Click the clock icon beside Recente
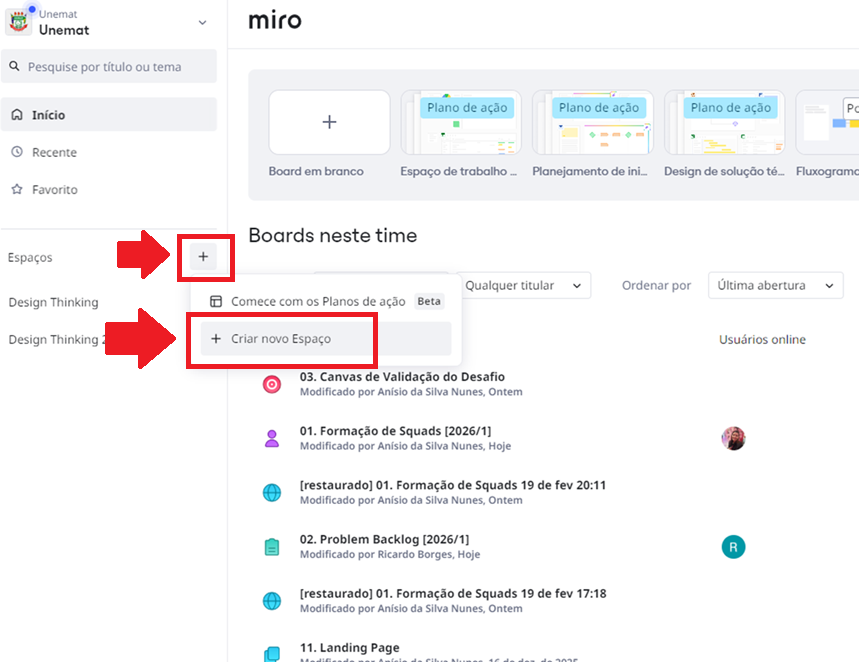Screen dimensions: 859x662 click(x=17, y=152)
